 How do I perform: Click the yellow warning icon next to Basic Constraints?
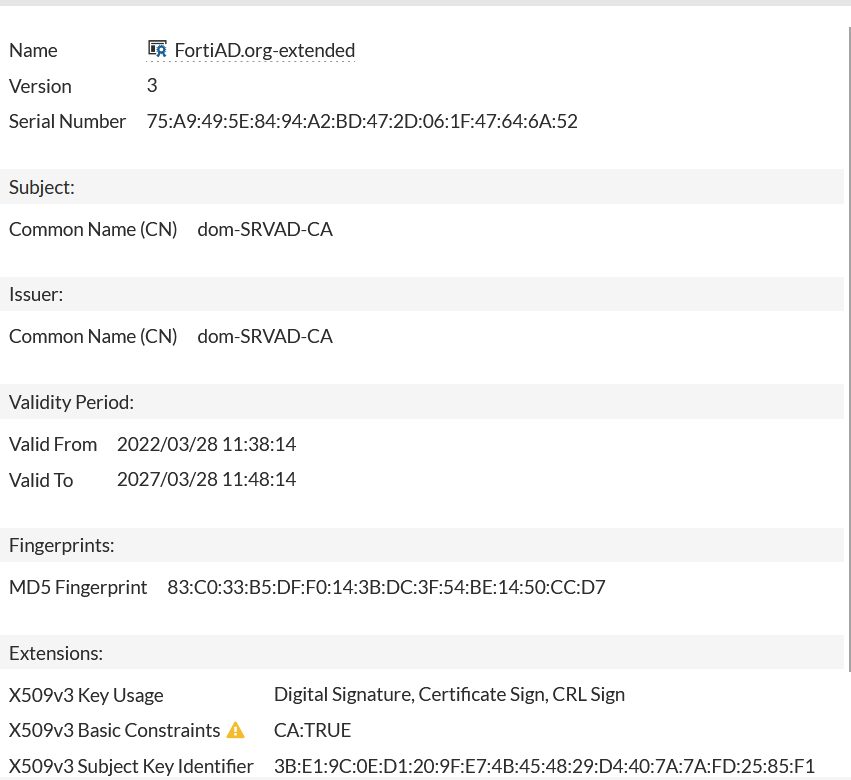click(x=236, y=730)
